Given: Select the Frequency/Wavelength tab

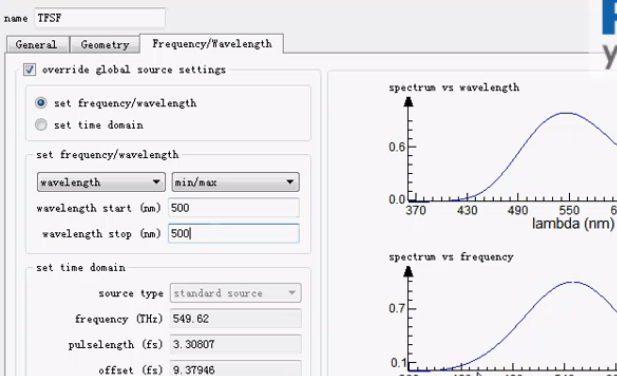Looking at the screenshot, I should click(212, 44).
